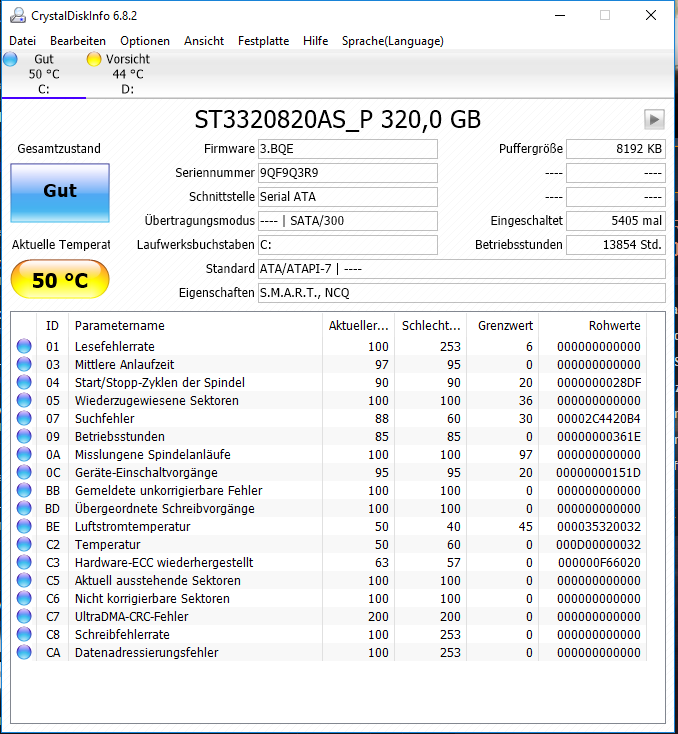
Task: Click the Seriennummer field 9QF9Q3R9
Action: point(348,173)
